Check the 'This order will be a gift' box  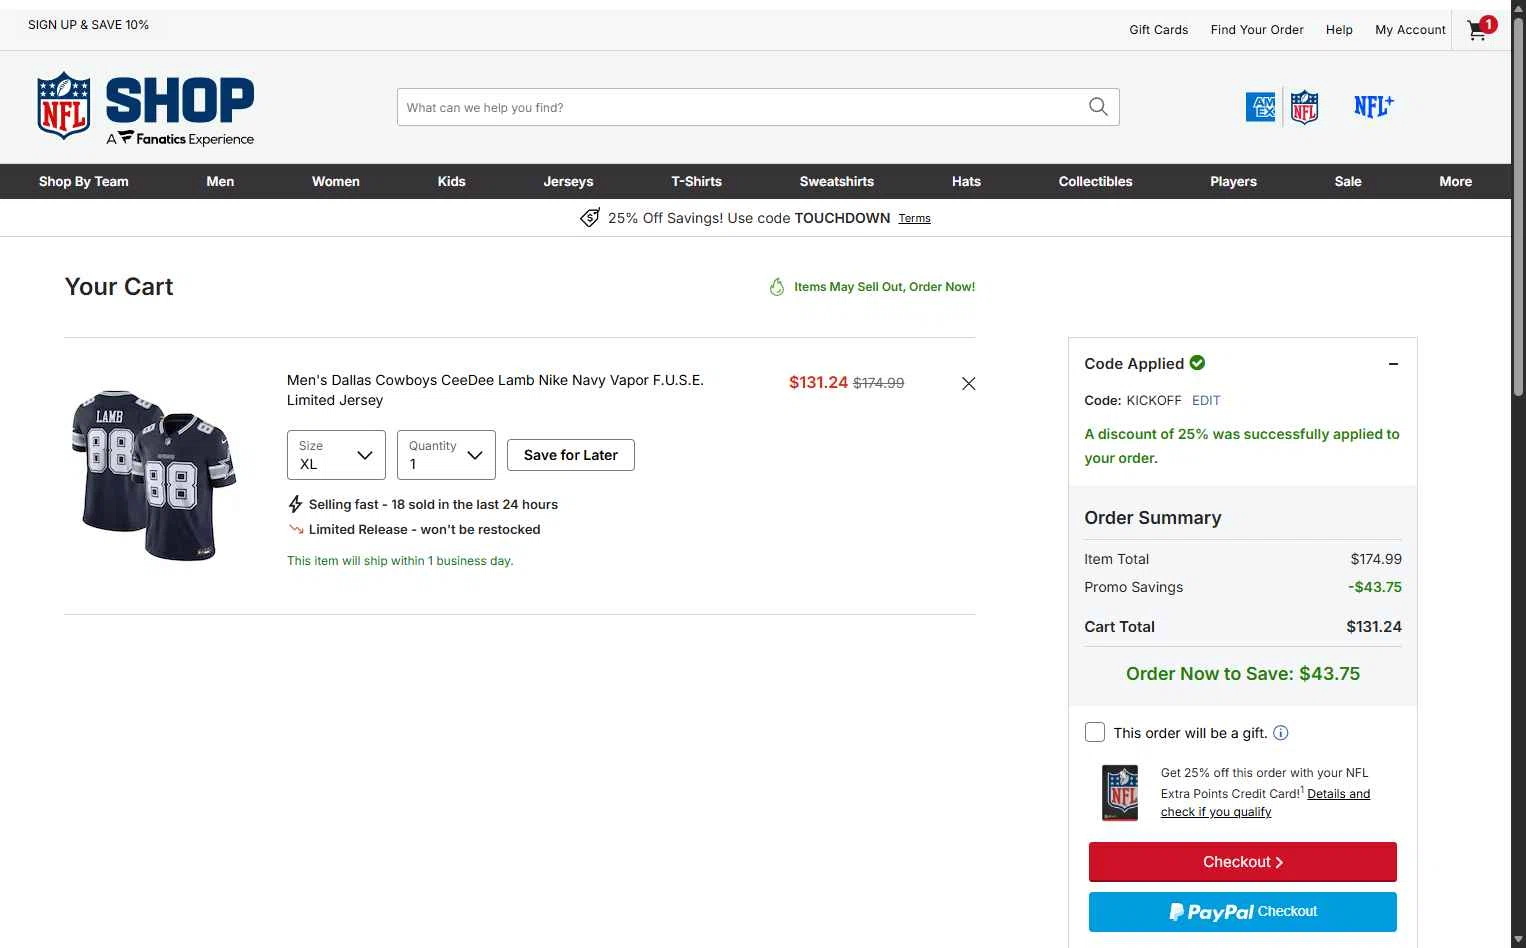[1095, 733]
